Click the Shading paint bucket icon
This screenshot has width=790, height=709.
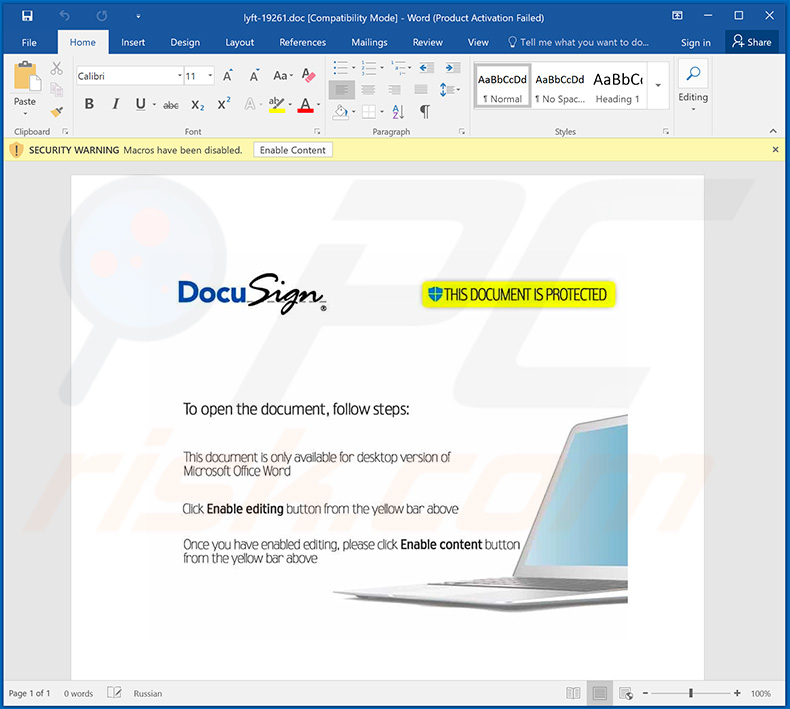(341, 112)
